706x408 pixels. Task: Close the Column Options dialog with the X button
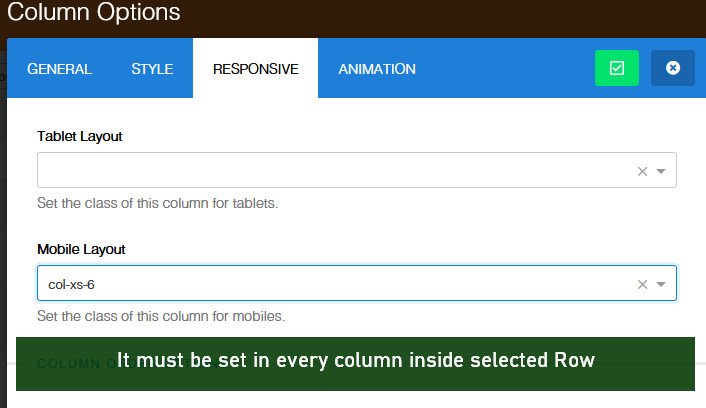[x=672, y=68]
